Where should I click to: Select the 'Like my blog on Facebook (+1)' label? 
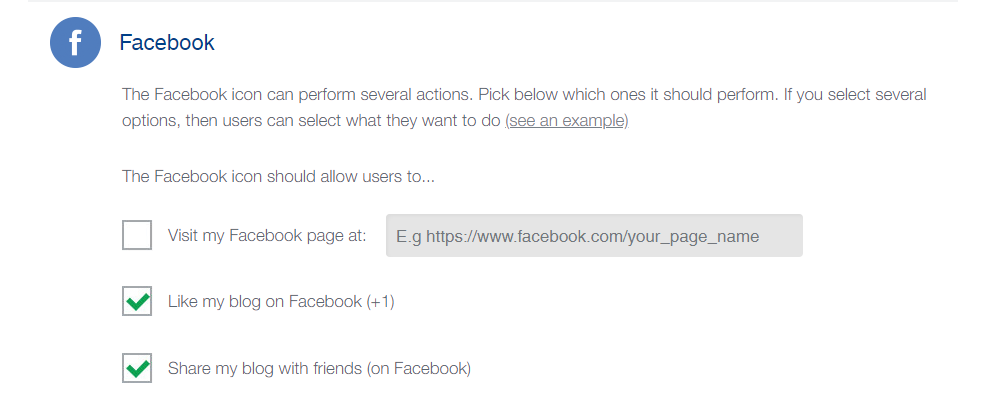(x=281, y=301)
